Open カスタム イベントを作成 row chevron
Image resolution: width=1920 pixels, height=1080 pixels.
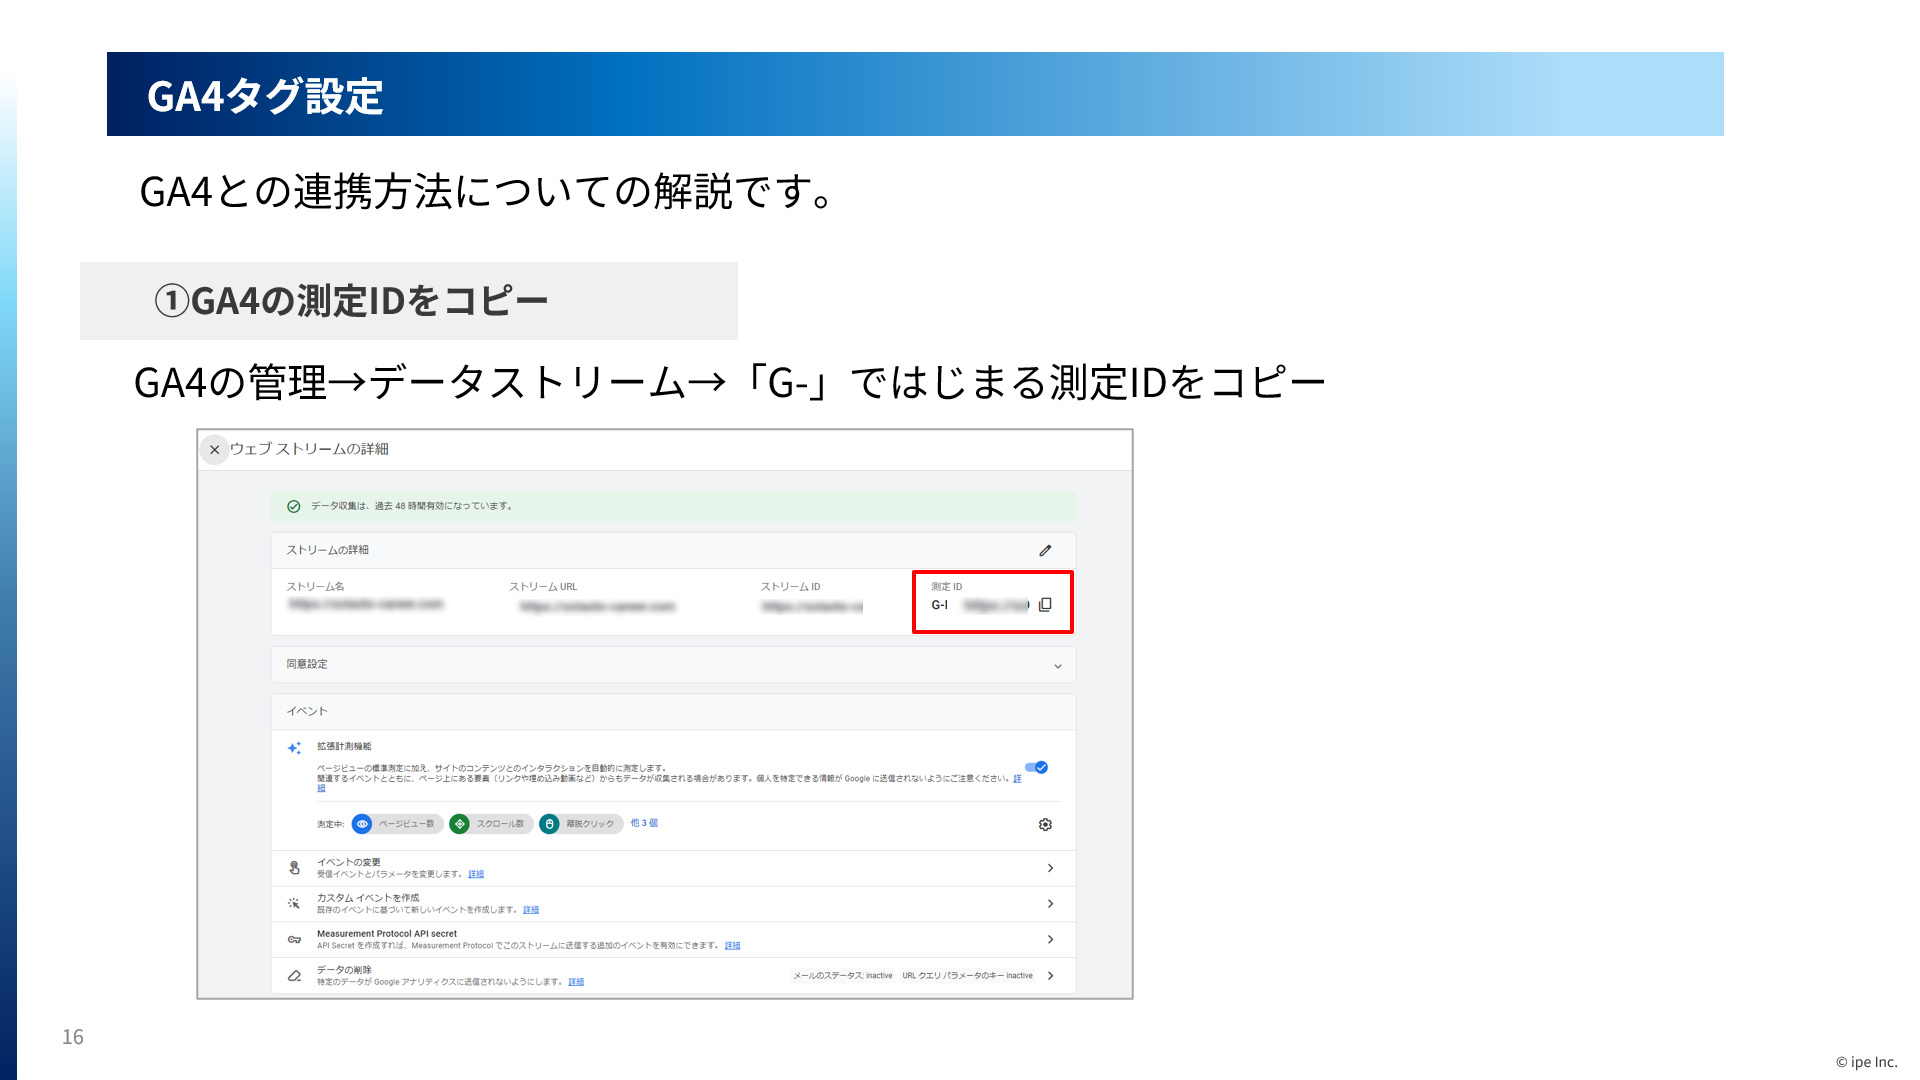1050,904
